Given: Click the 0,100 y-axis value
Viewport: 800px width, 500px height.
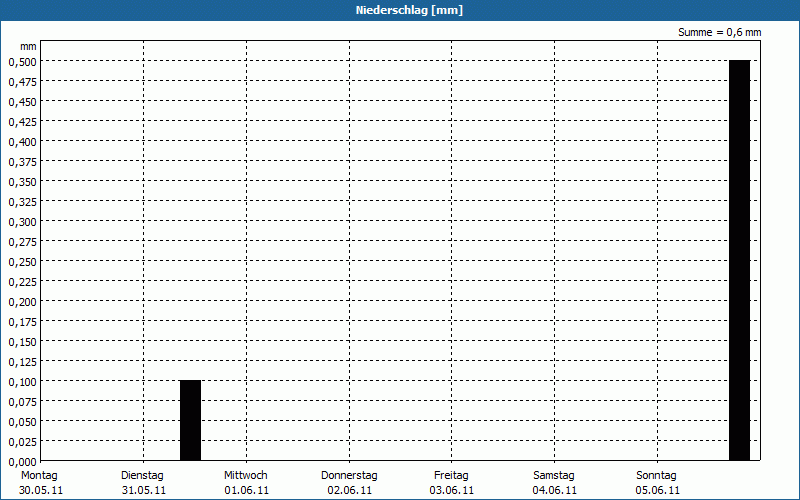Looking at the screenshot, I should (x=22, y=382).
